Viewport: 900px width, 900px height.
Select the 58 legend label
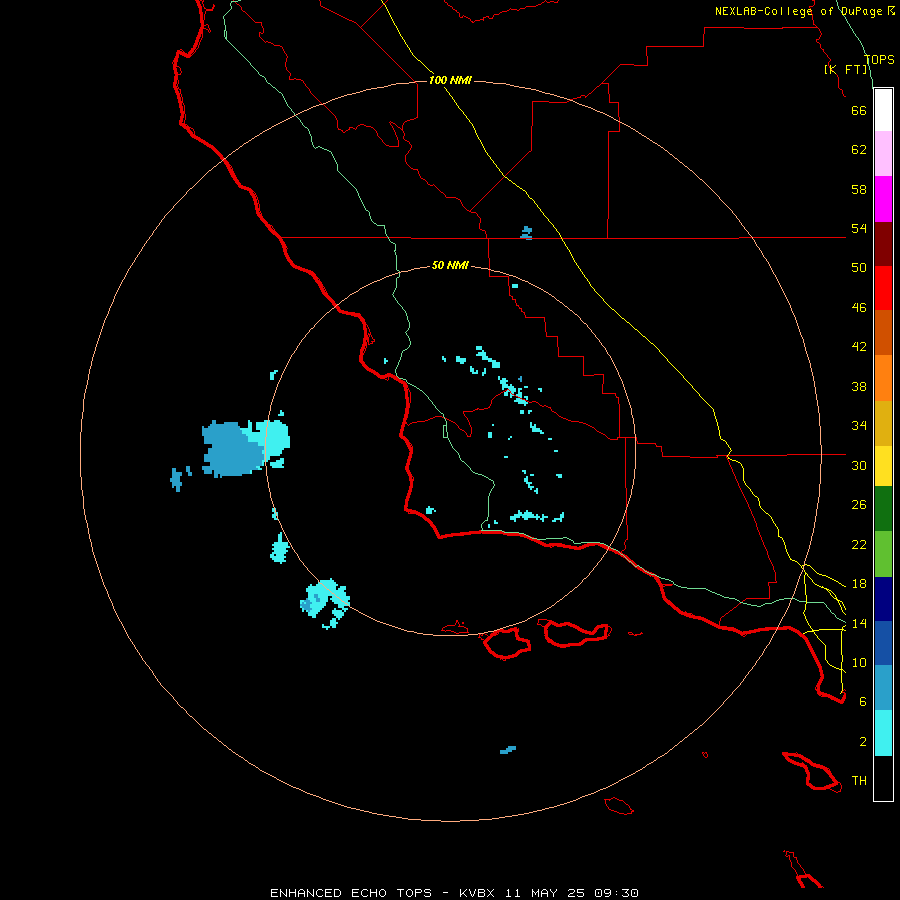coord(859,189)
